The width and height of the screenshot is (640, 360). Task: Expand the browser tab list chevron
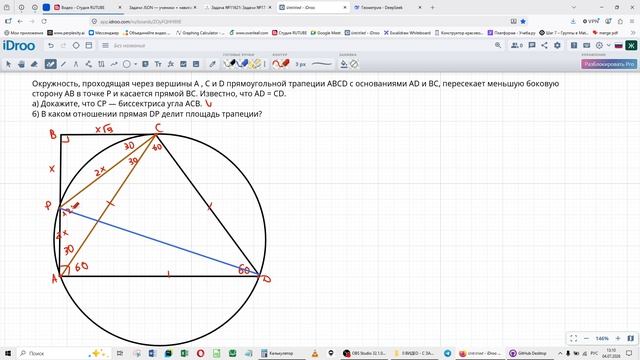pyautogui.click(x=574, y=7)
